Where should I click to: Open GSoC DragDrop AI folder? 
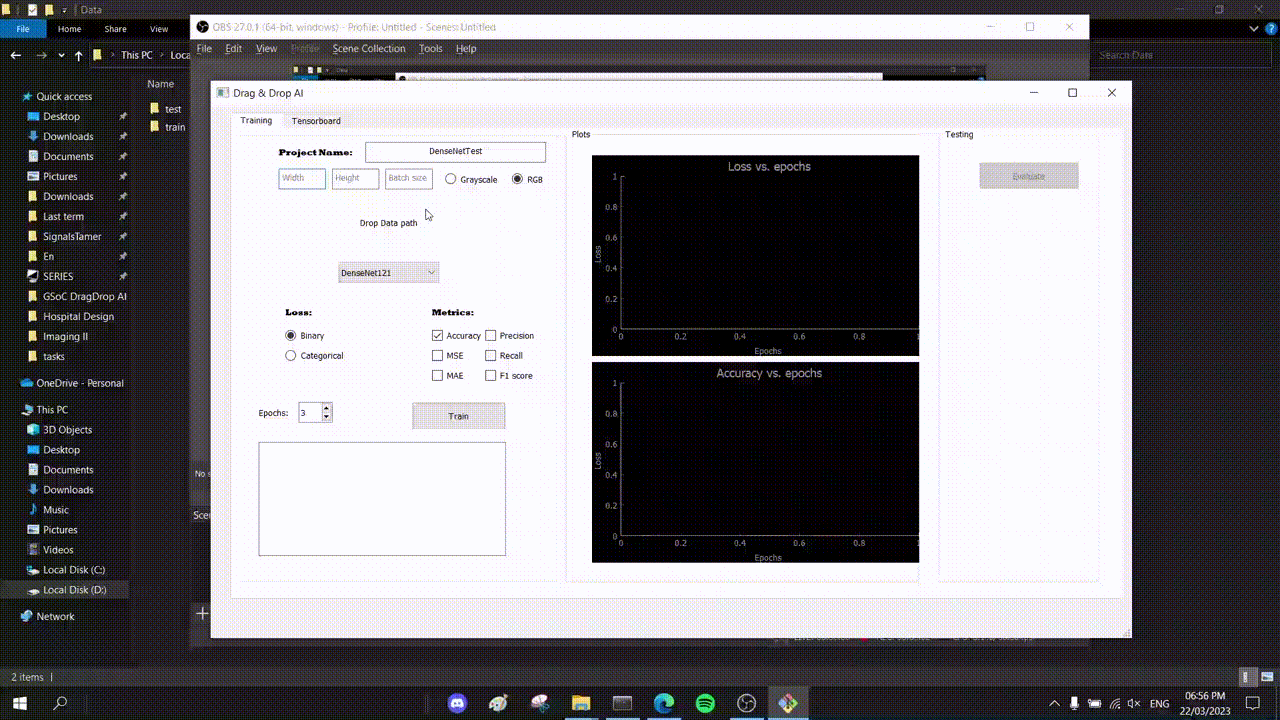tap(84, 296)
